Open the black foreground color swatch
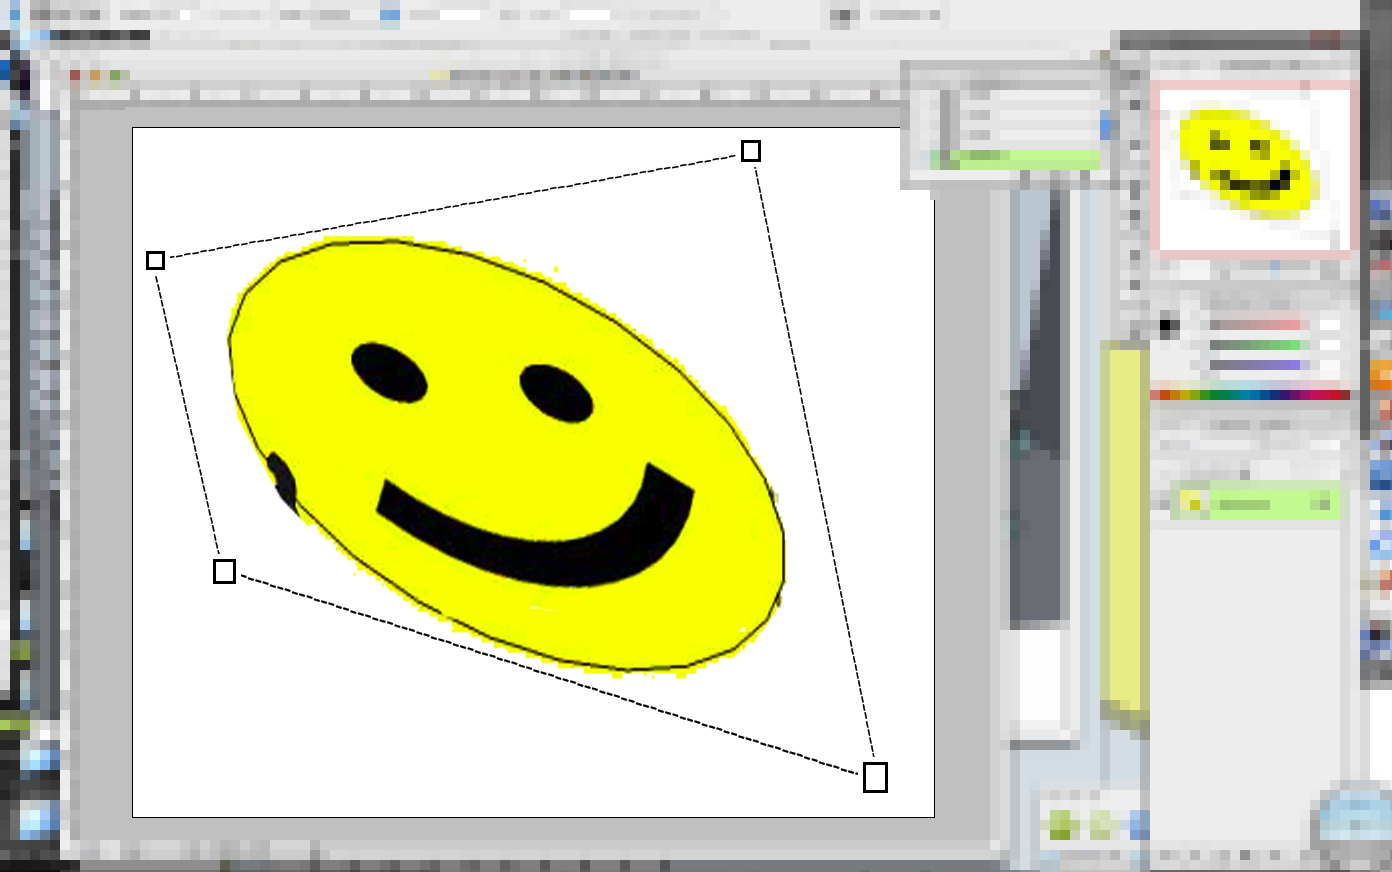The height and width of the screenshot is (872, 1392). 1167,325
